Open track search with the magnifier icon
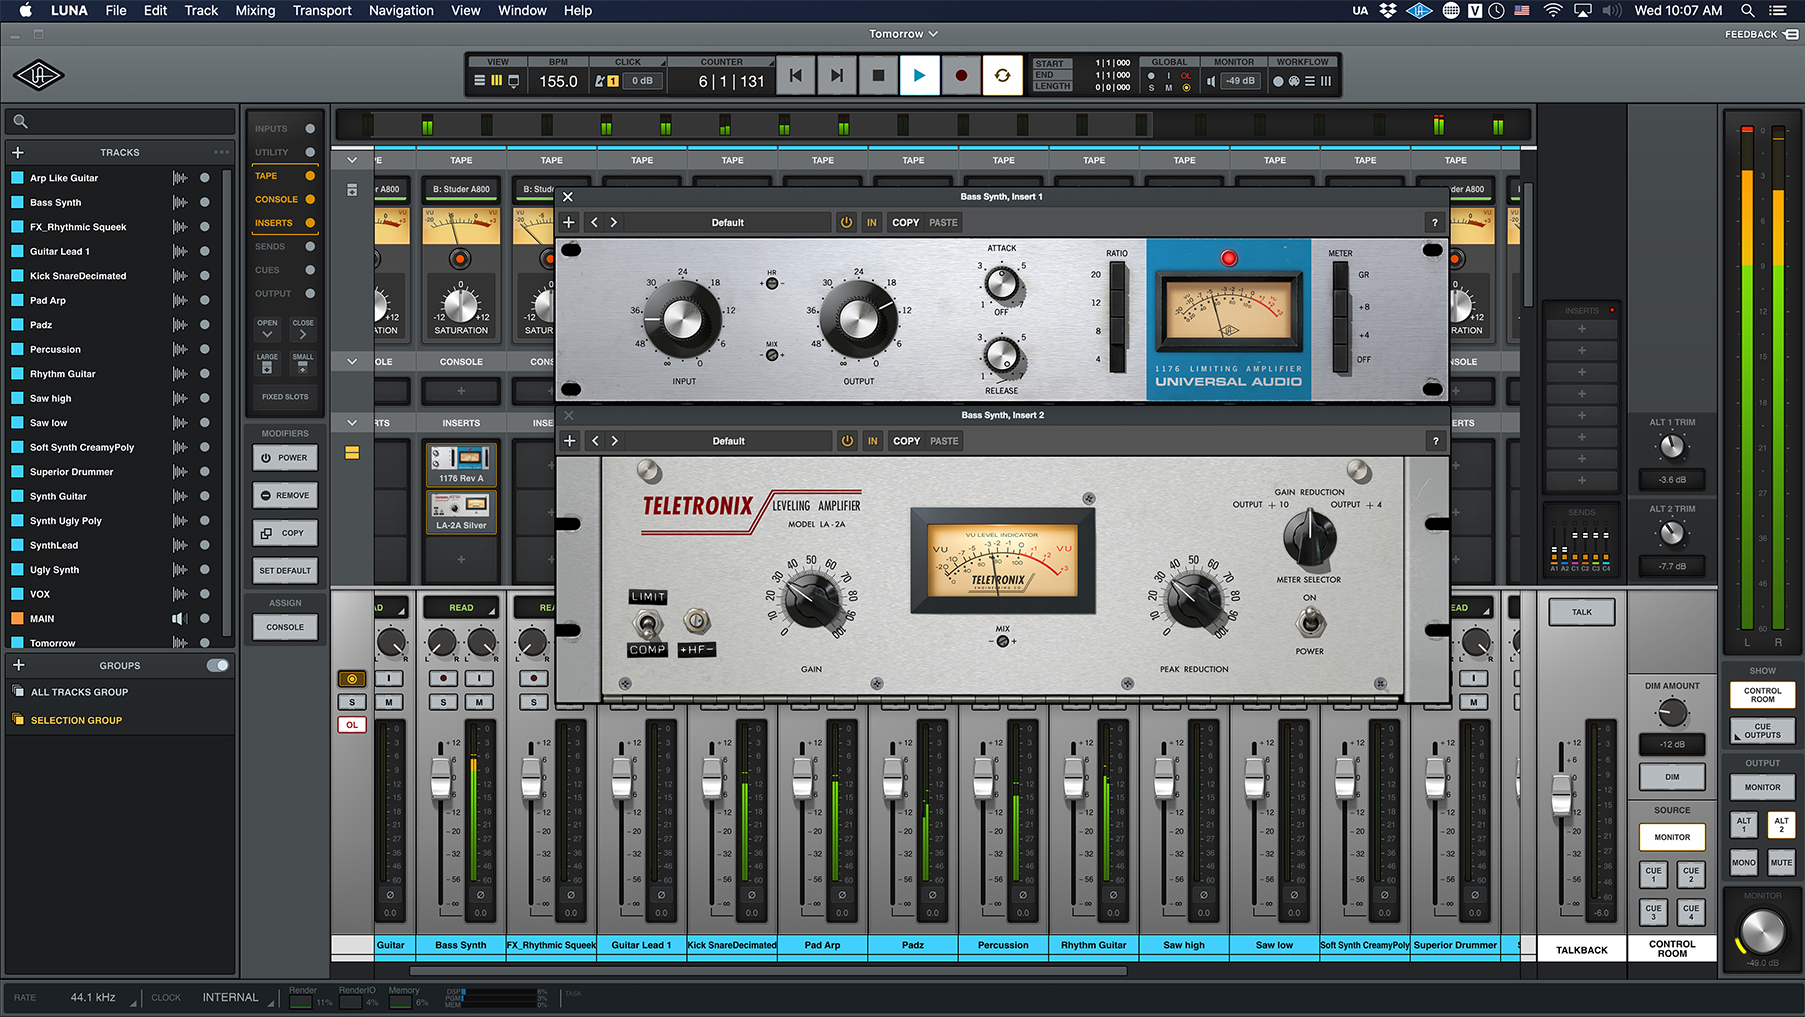The width and height of the screenshot is (1805, 1017). pos(20,121)
